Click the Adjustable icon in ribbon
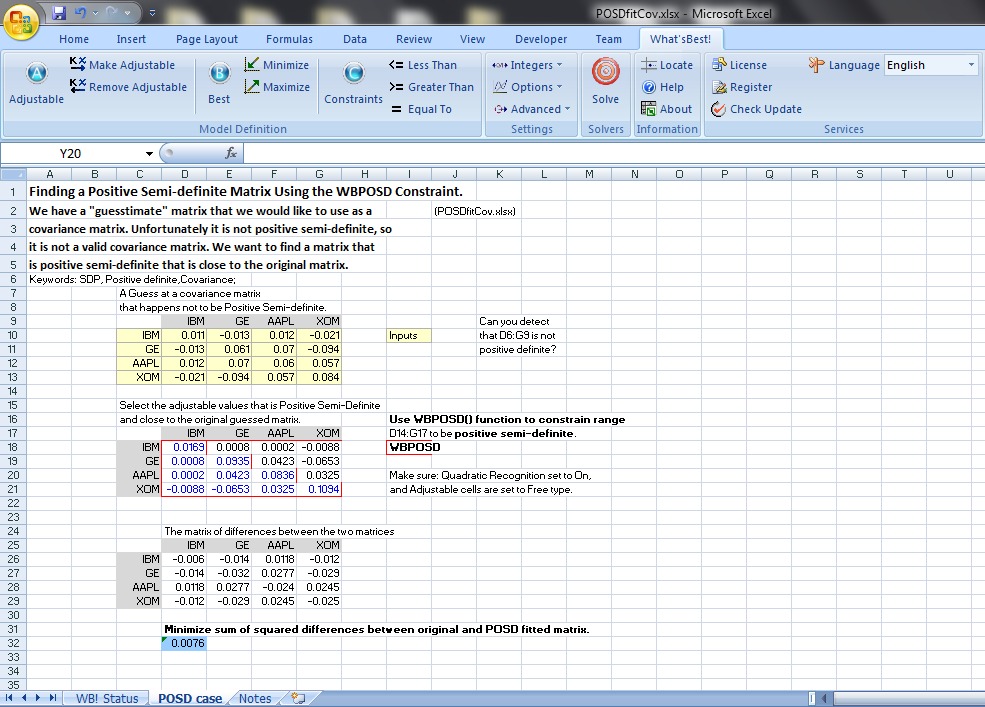This screenshot has height=707, width=985. tap(36, 76)
